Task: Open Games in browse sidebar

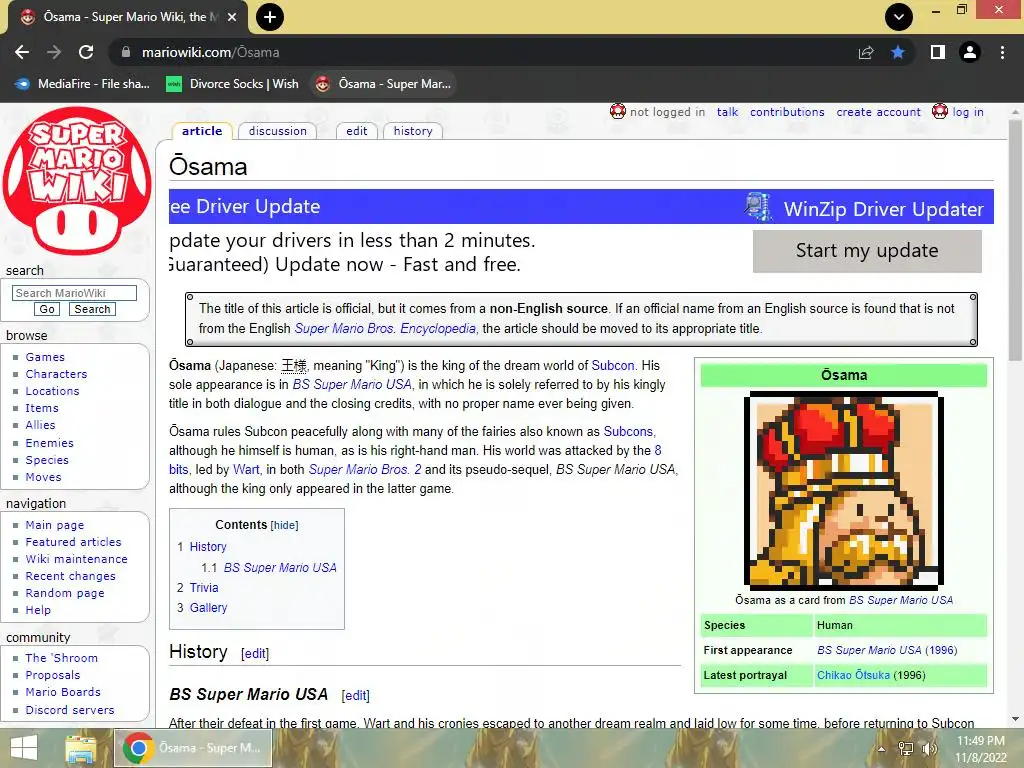Action: coord(45,357)
